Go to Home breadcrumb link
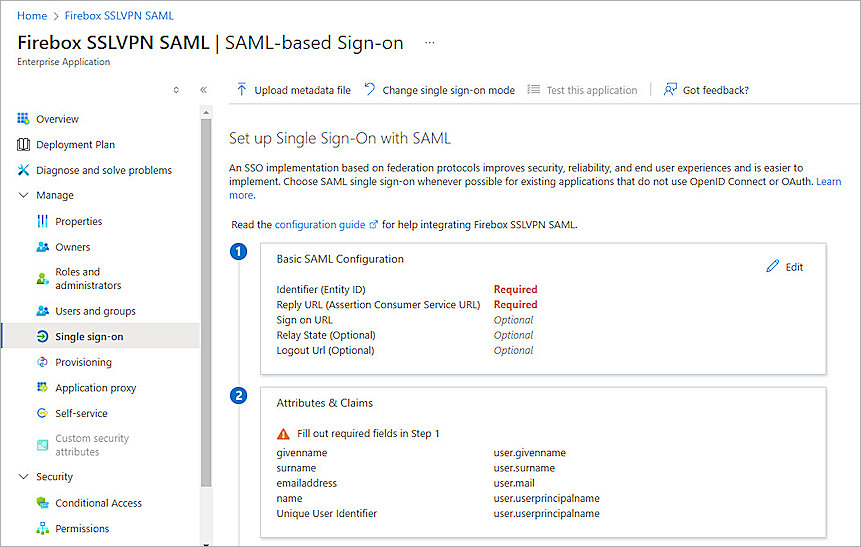 tap(32, 16)
